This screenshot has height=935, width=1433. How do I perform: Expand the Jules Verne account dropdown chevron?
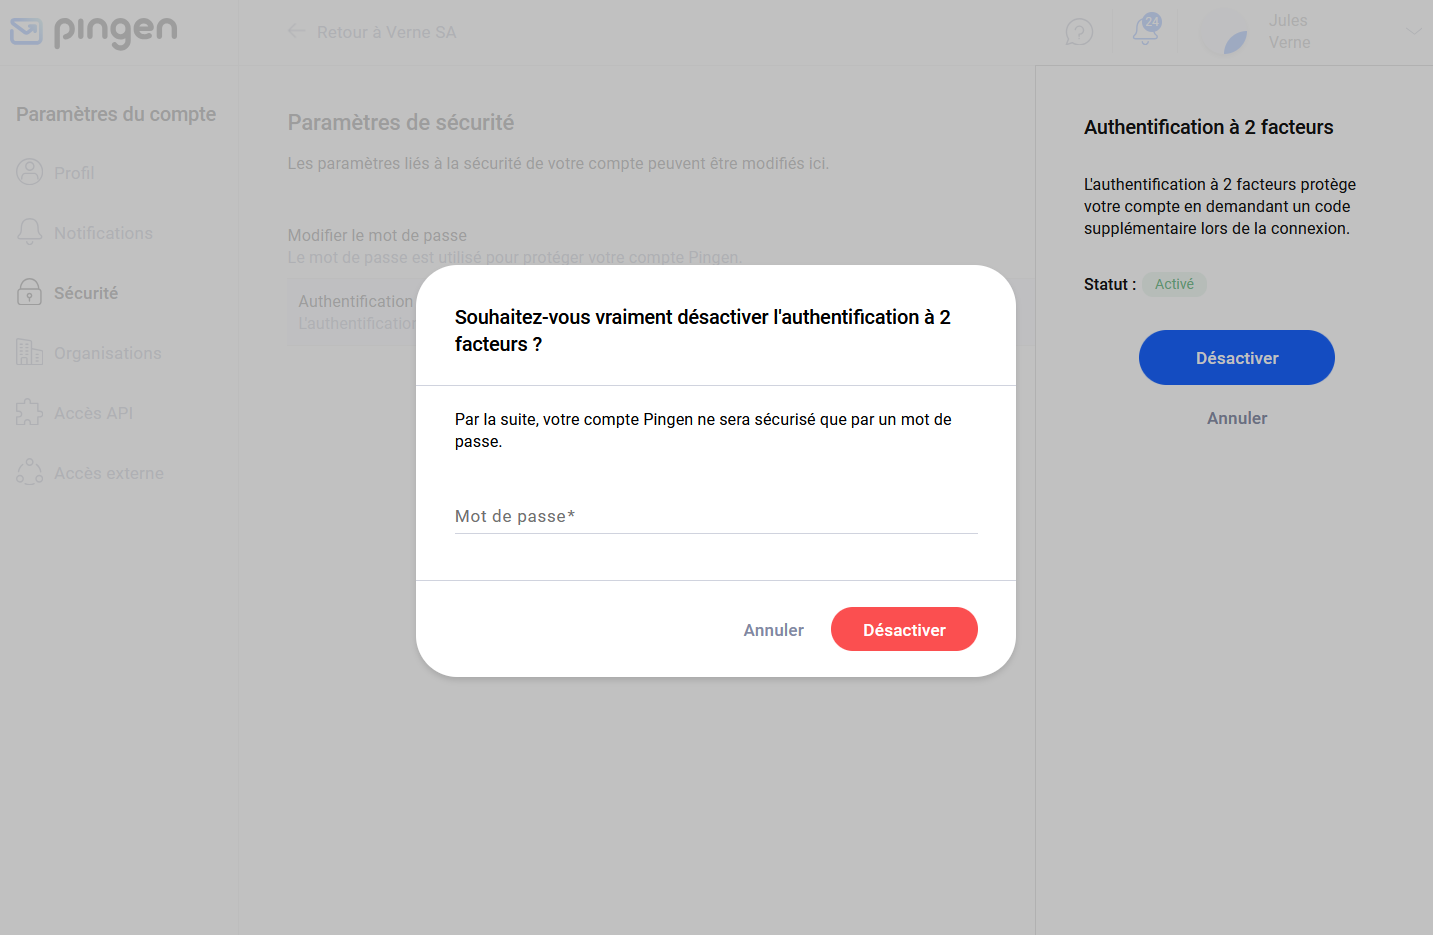pyautogui.click(x=1414, y=30)
